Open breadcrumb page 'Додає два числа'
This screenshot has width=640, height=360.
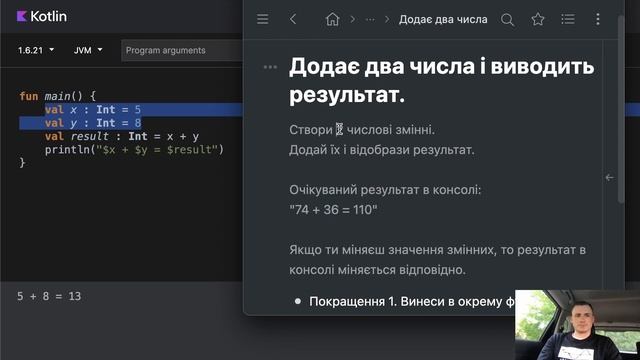pos(443,19)
